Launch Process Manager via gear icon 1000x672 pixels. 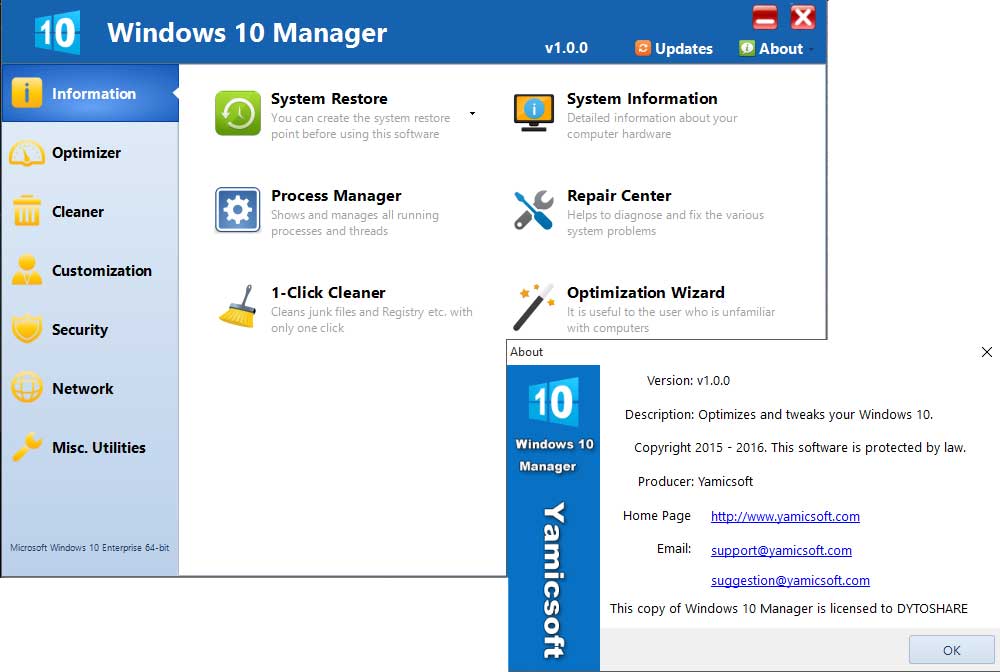tap(238, 210)
